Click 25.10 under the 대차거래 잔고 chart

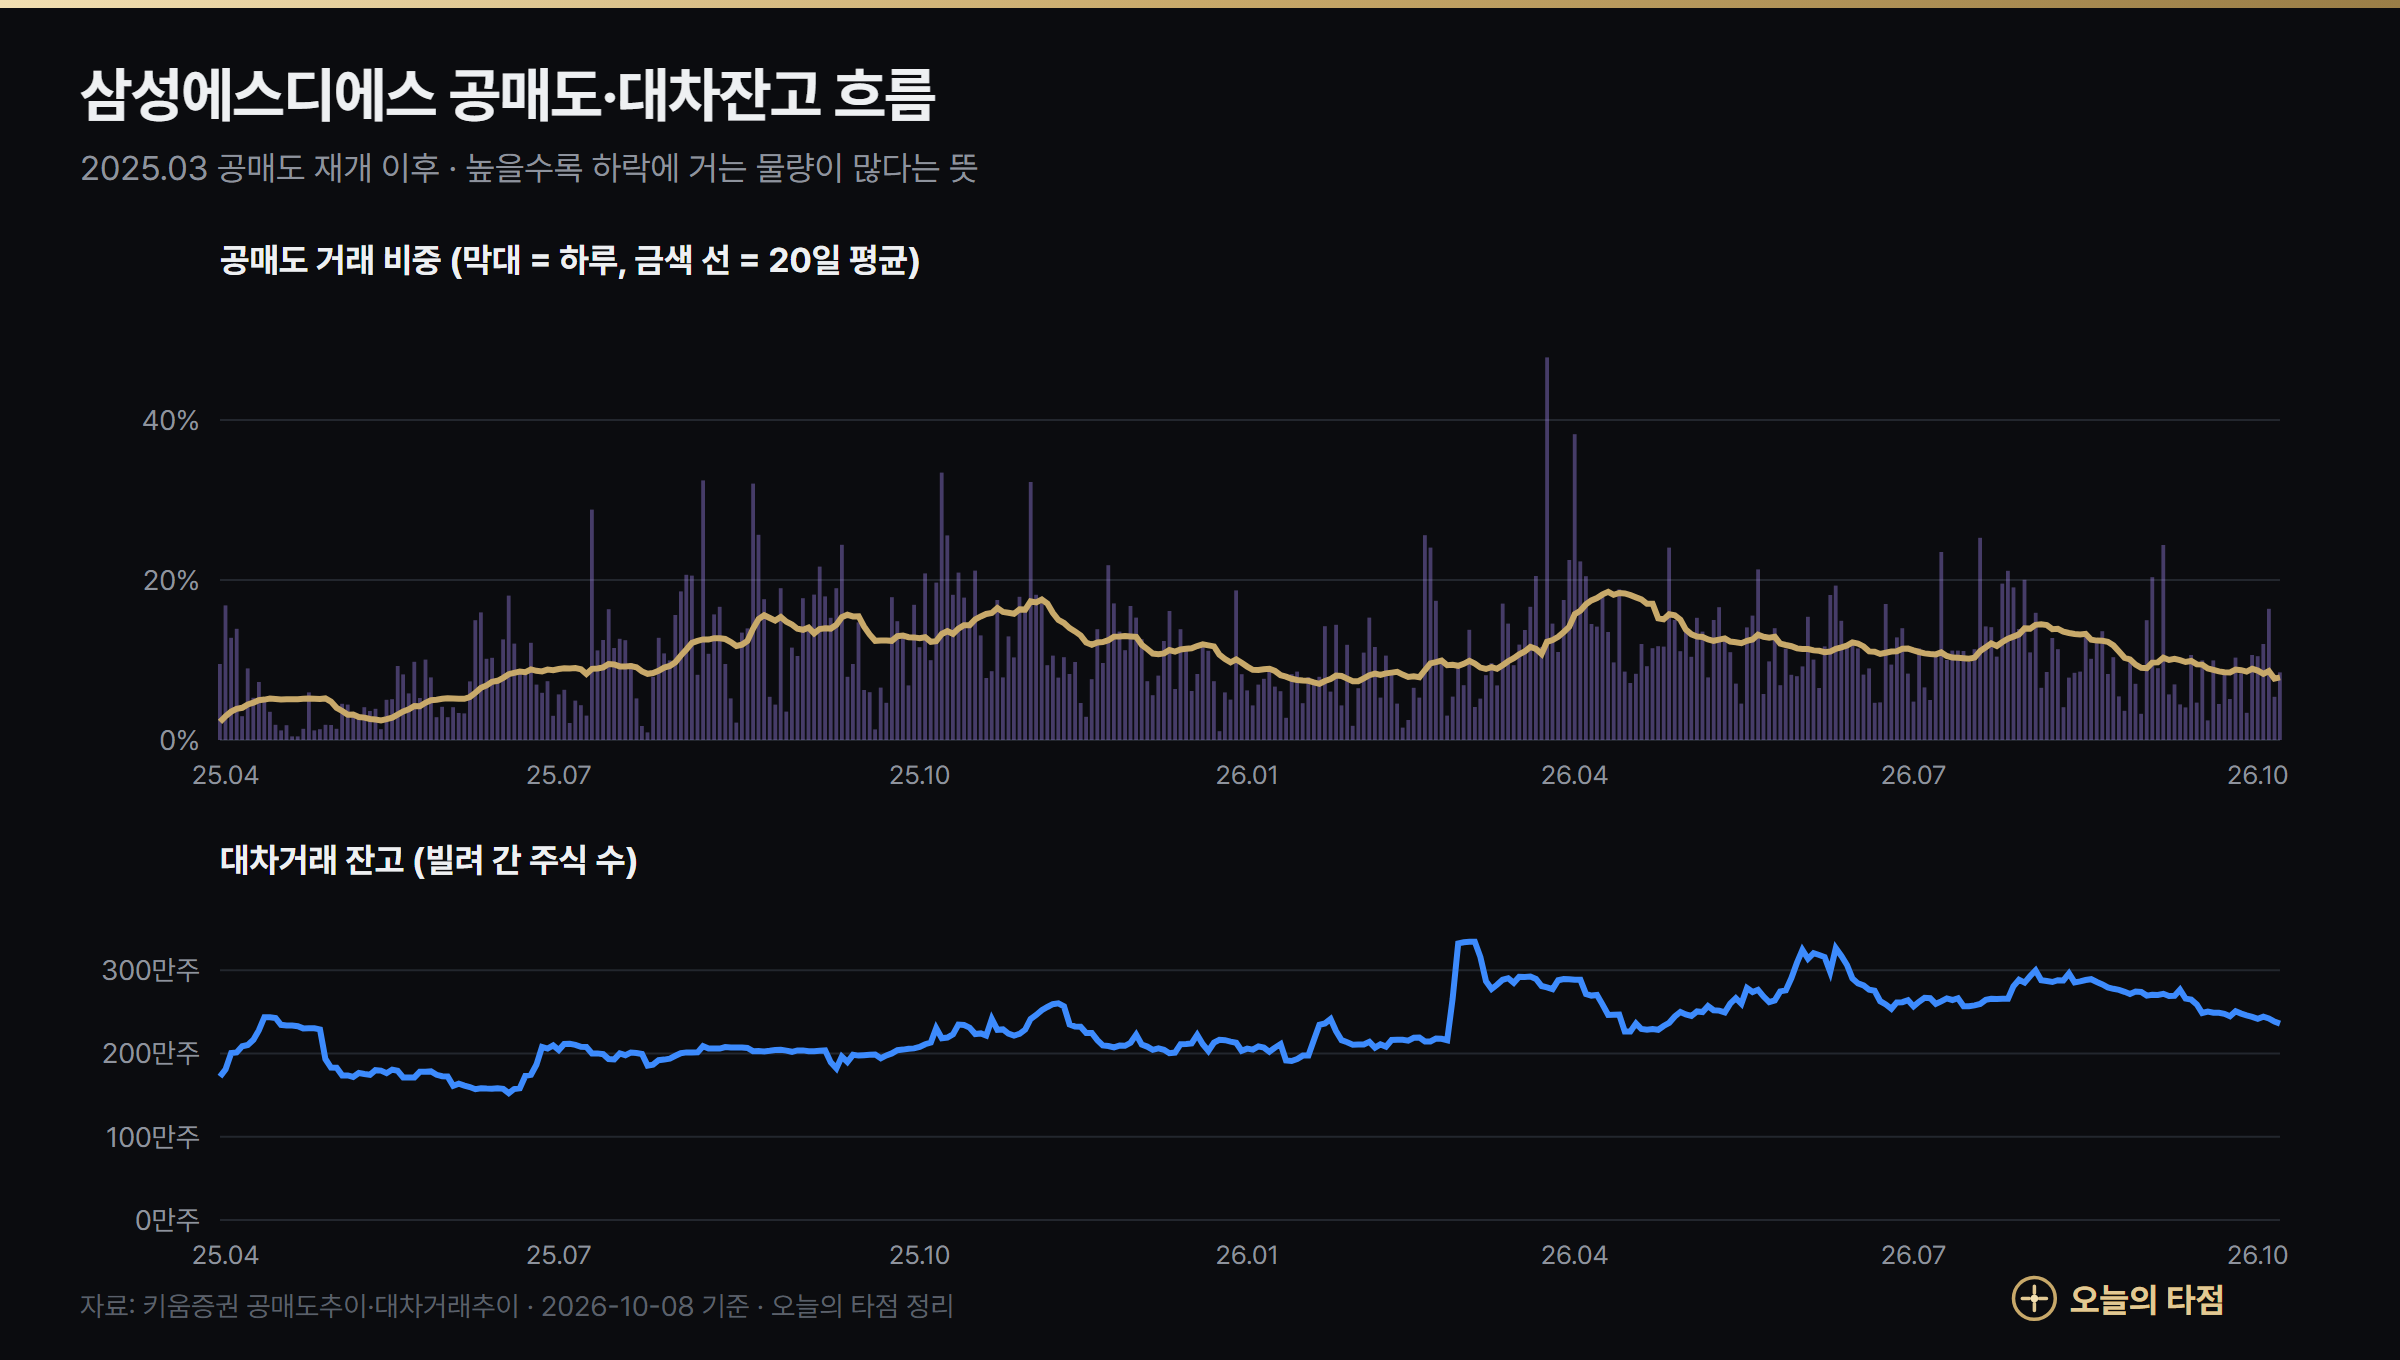[x=920, y=1255]
